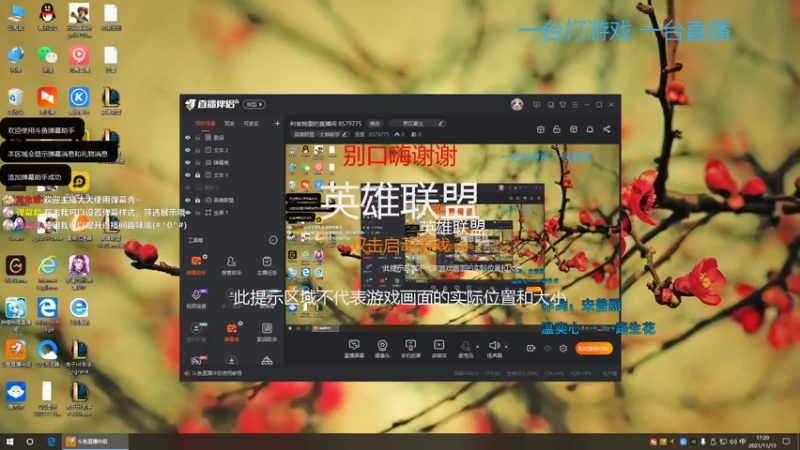Toggle preview eye icon near settings gear
Screen dimensions: 800x450
[547, 348]
